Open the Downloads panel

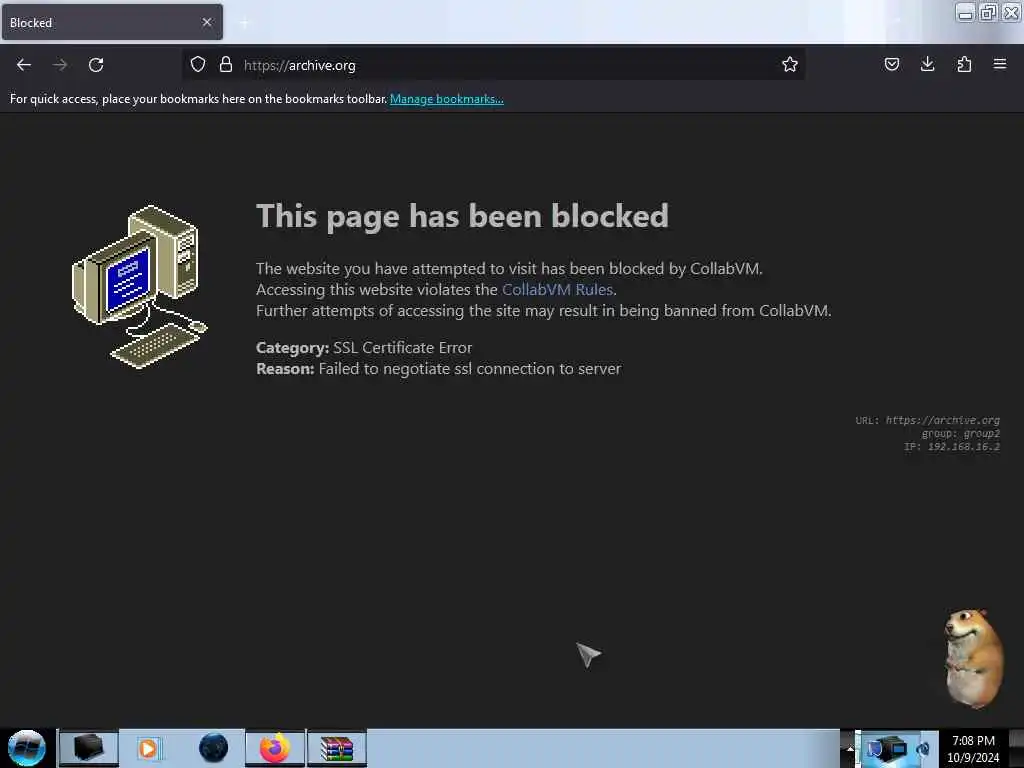(x=927, y=64)
